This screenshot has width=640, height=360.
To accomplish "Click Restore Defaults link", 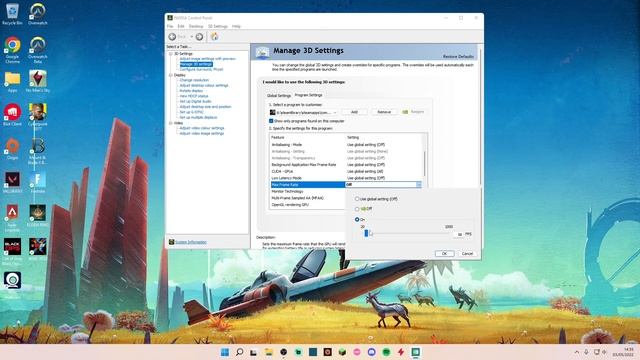I will pos(458,57).
